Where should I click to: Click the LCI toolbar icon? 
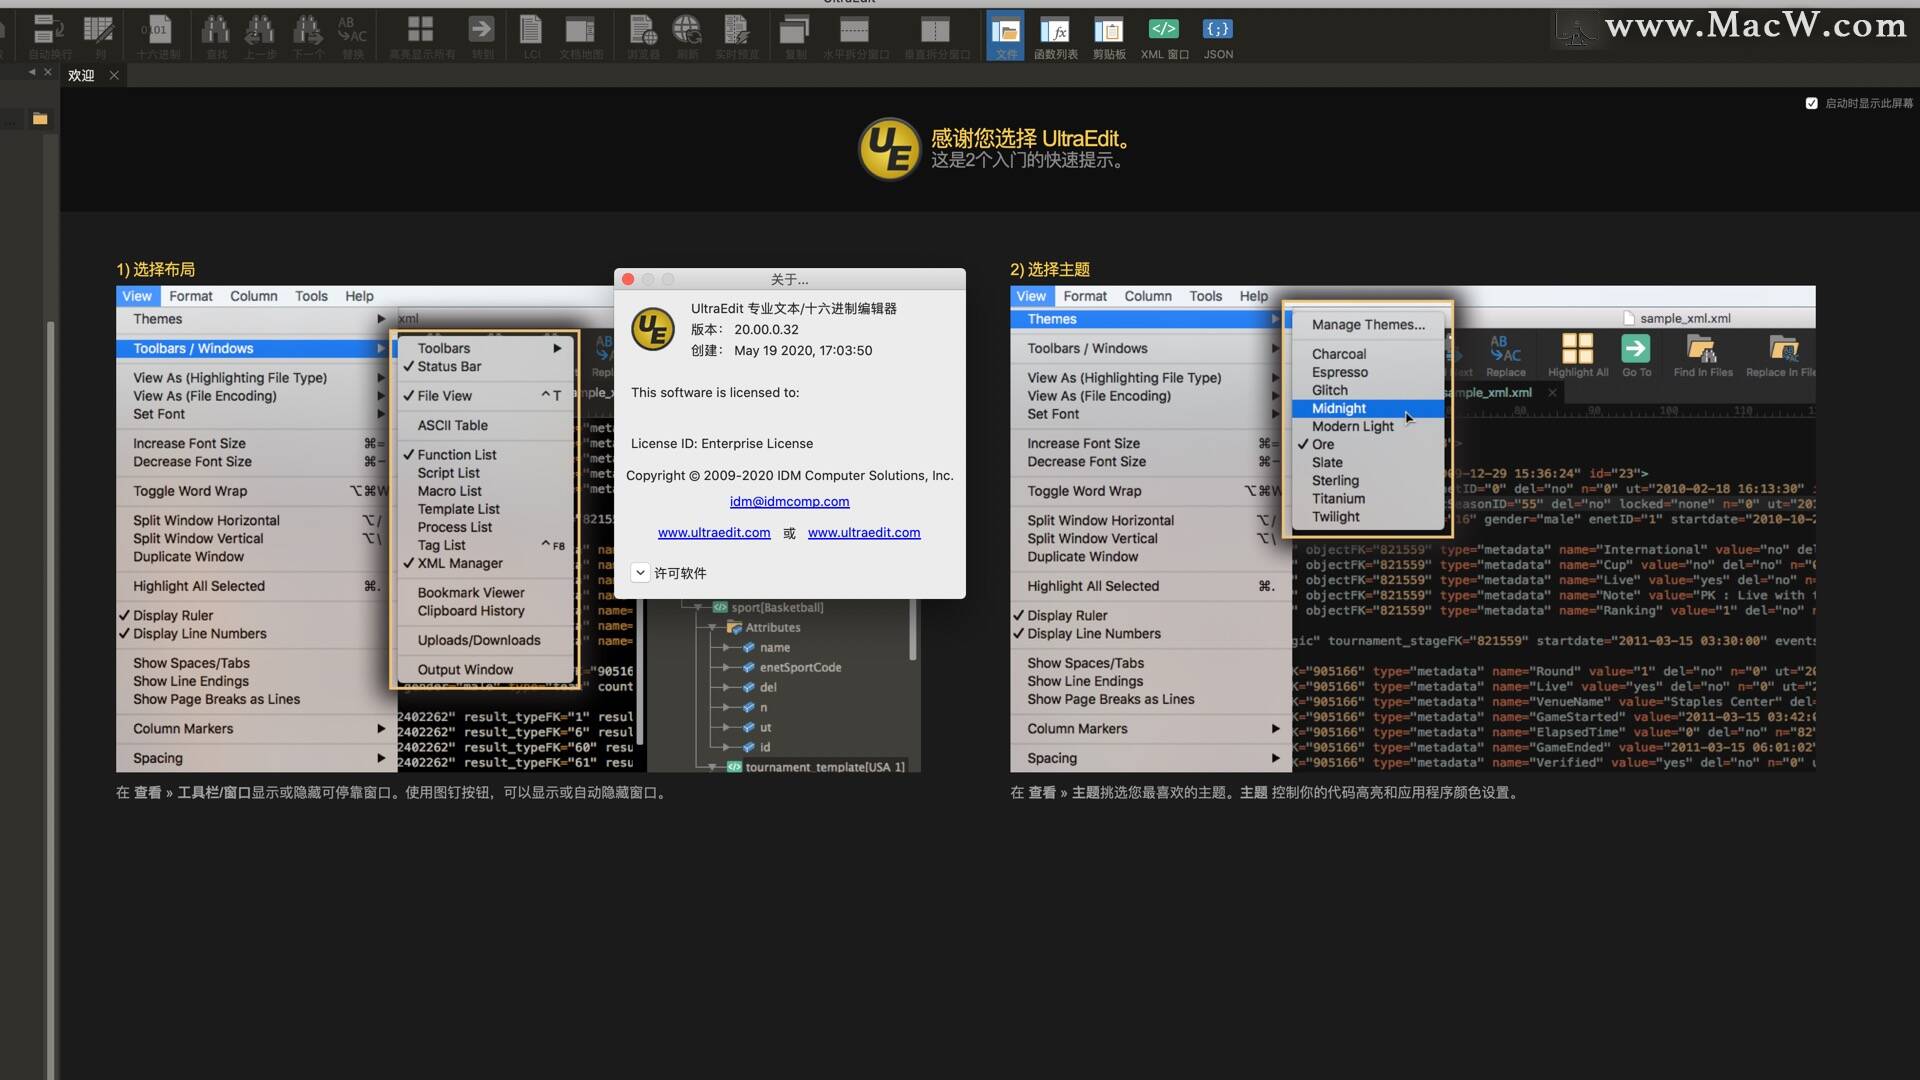click(x=531, y=37)
